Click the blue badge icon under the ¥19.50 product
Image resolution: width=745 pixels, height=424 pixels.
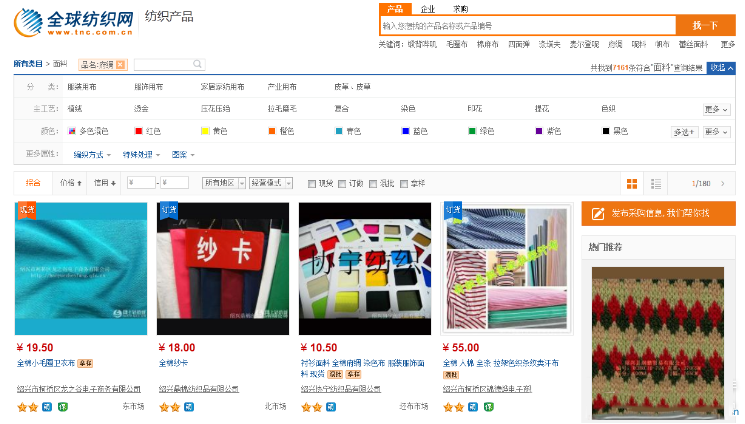pyautogui.click(x=47, y=407)
